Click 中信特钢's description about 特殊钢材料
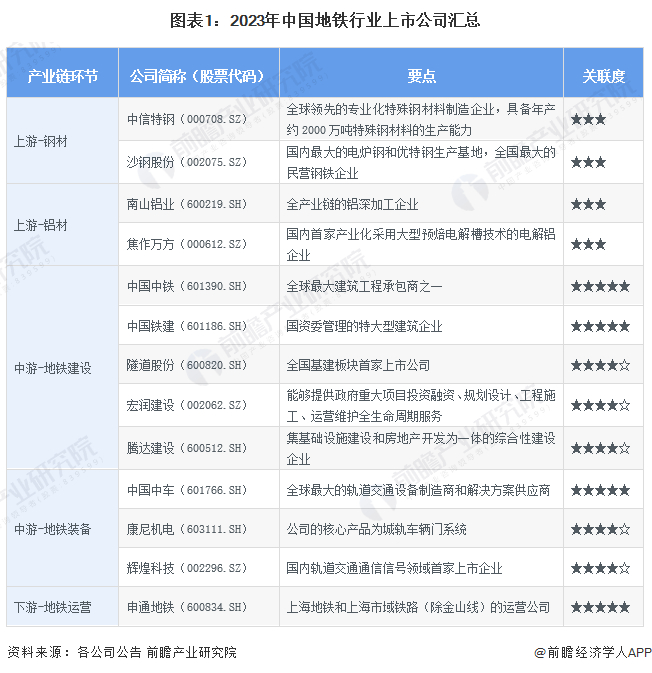This screenshot has height=673, width=652. tap(421, 119)
